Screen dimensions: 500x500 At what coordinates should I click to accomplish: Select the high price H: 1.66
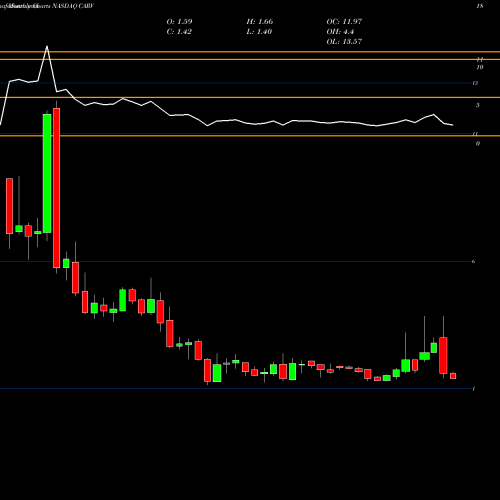pyautogui.click(x=260, y=21)
